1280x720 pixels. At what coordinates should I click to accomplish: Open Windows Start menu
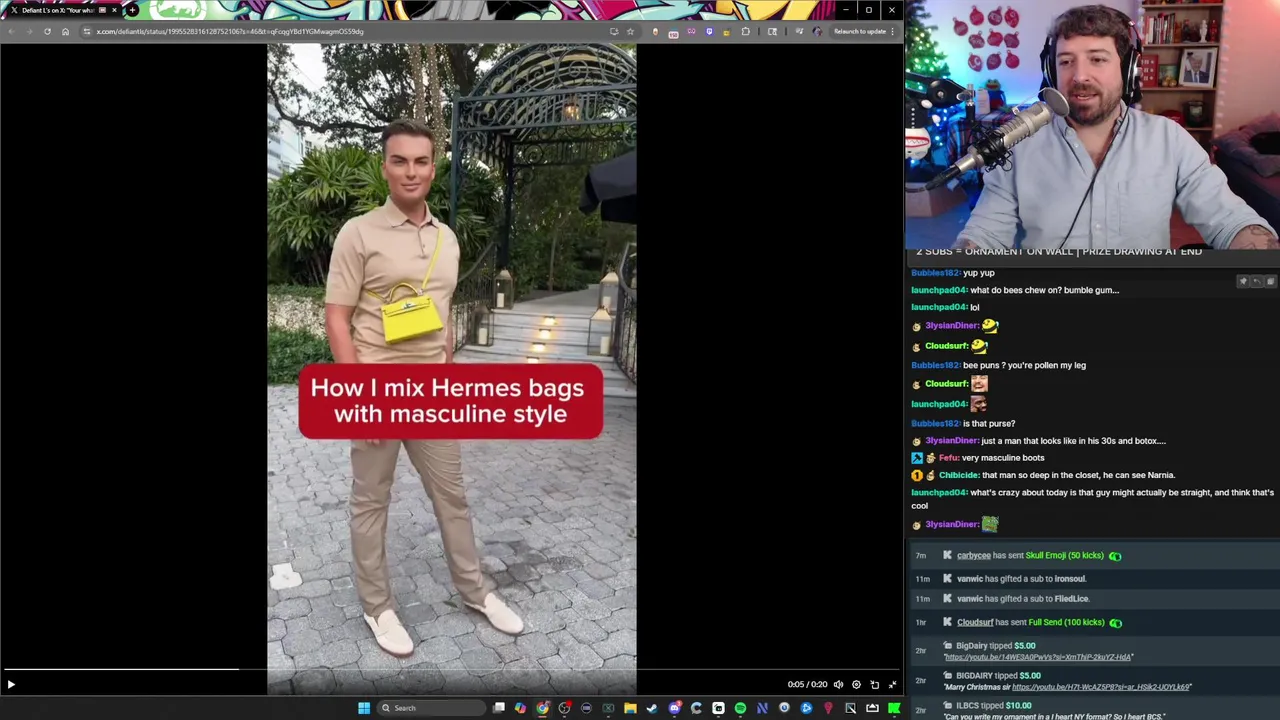[x=364, y=708]
